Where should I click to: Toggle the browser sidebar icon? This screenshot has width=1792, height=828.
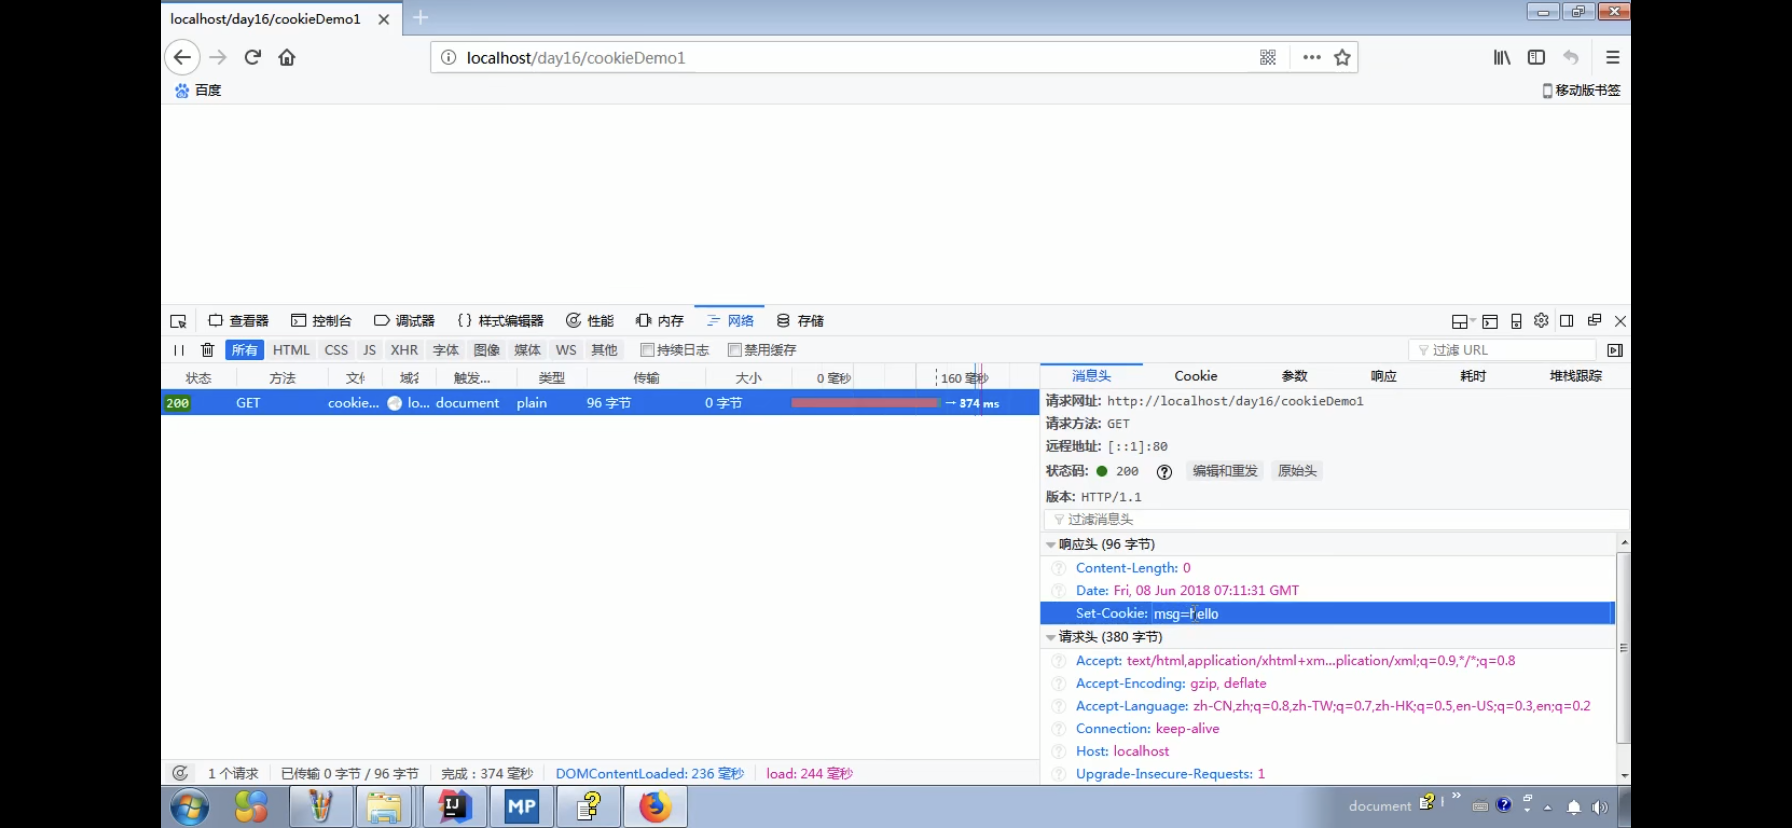coord(1536,58)
